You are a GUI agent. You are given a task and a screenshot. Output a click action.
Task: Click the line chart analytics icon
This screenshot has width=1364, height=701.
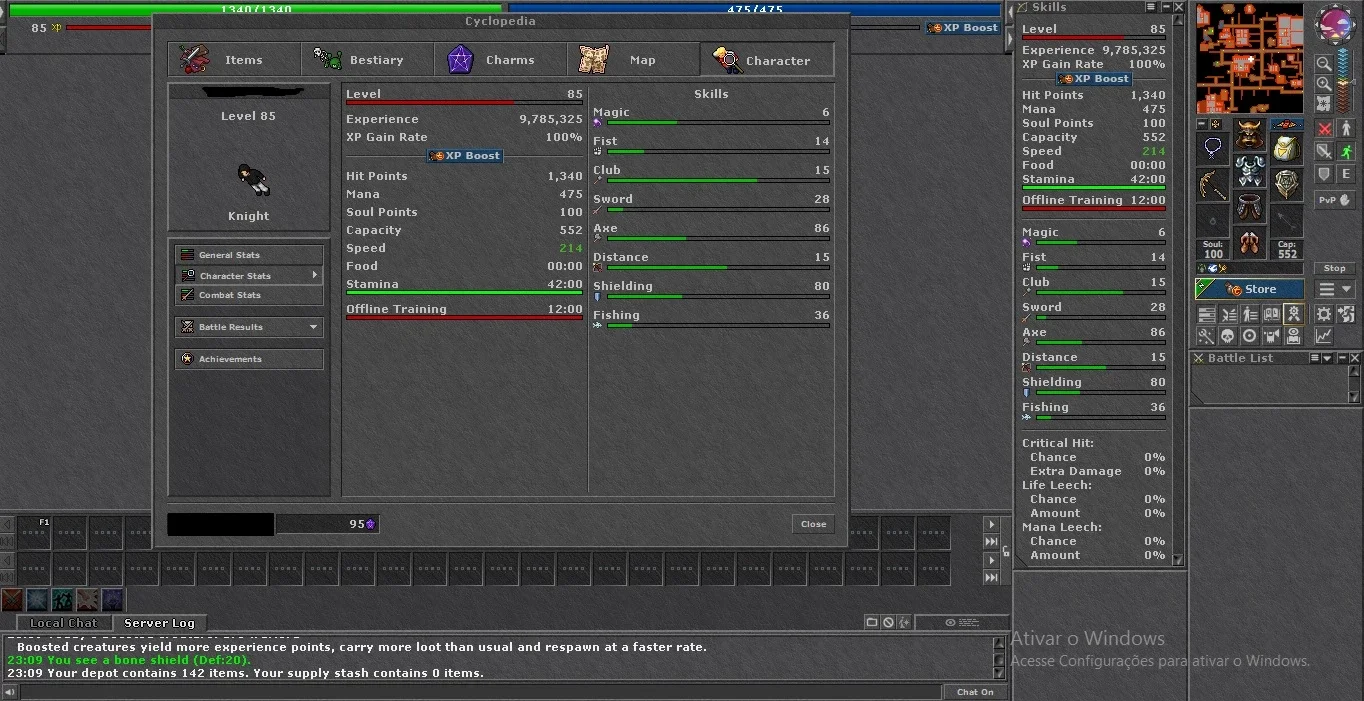(1323, 336)
